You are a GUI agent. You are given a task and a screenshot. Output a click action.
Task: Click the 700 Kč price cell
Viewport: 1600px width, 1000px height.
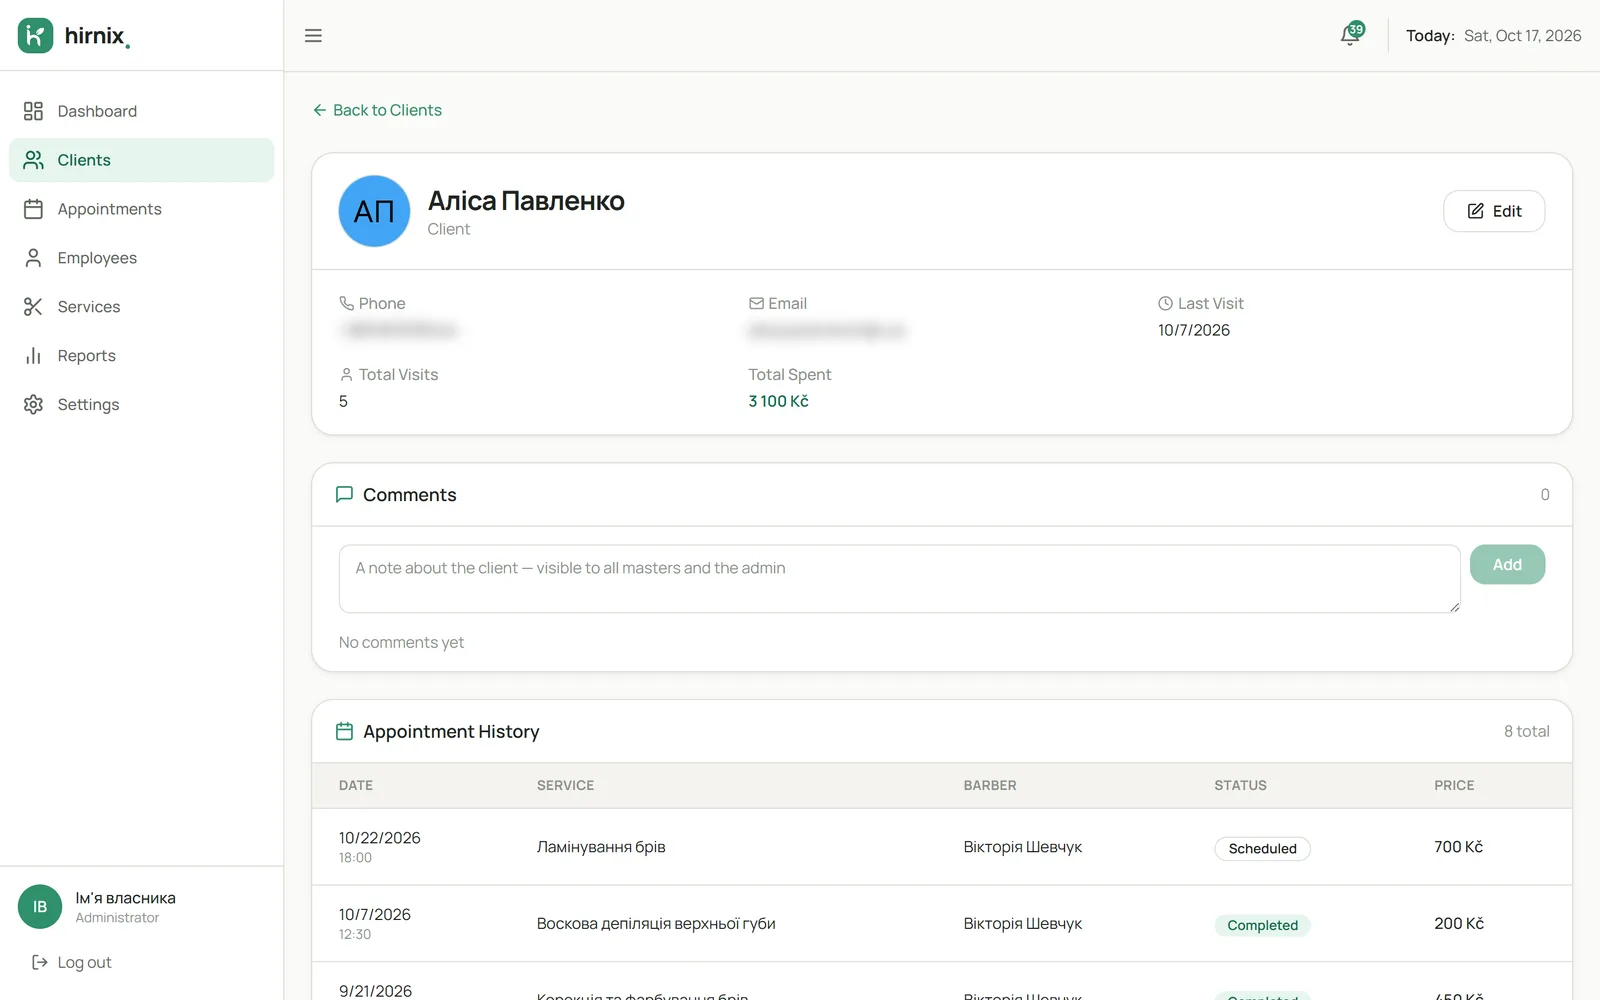(1459, 847)
